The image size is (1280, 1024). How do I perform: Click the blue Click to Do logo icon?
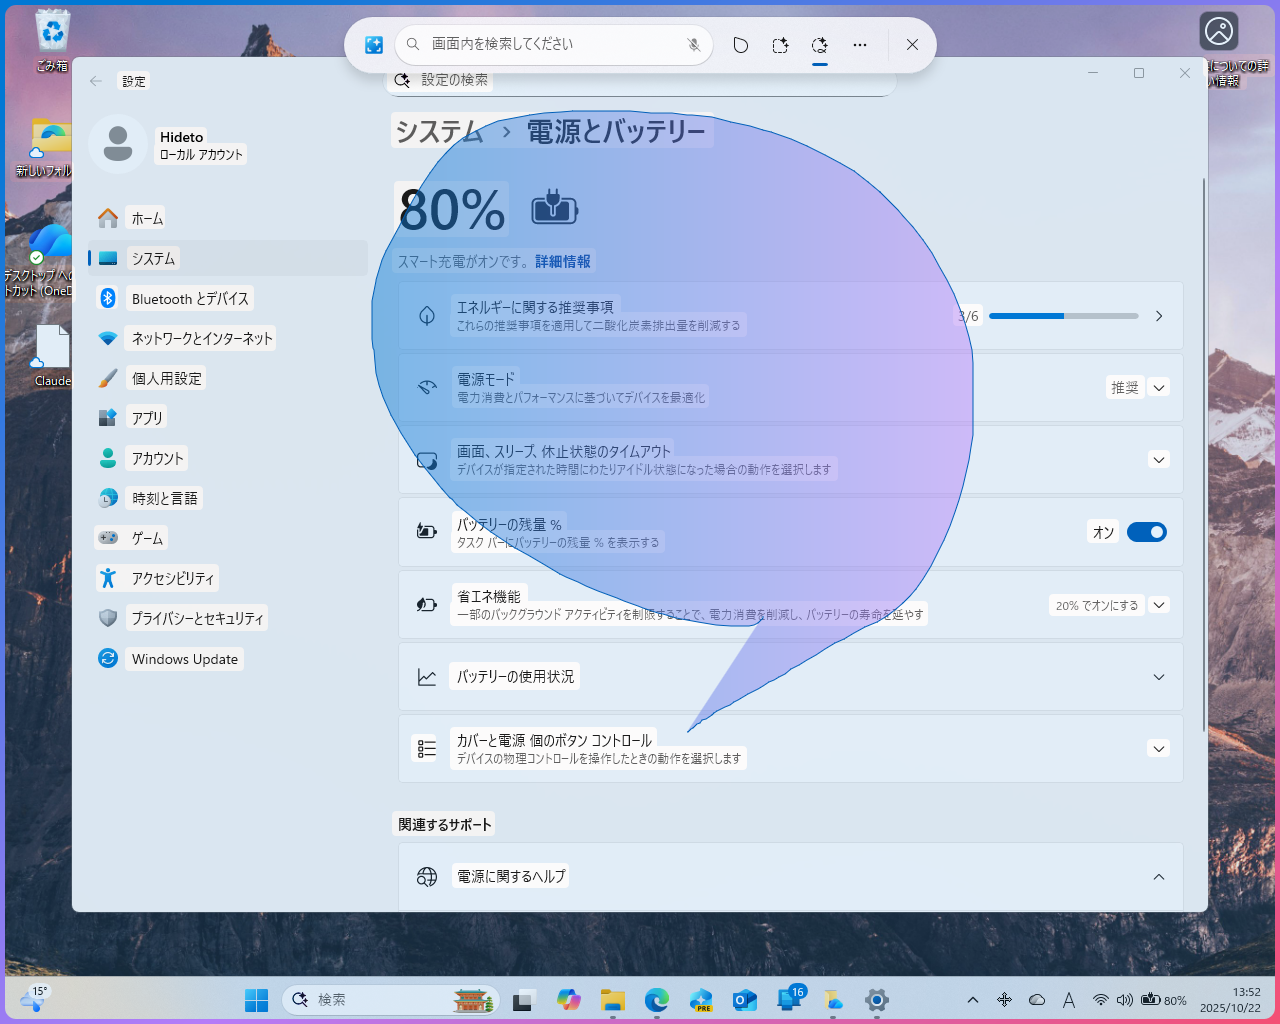(374, 45)
